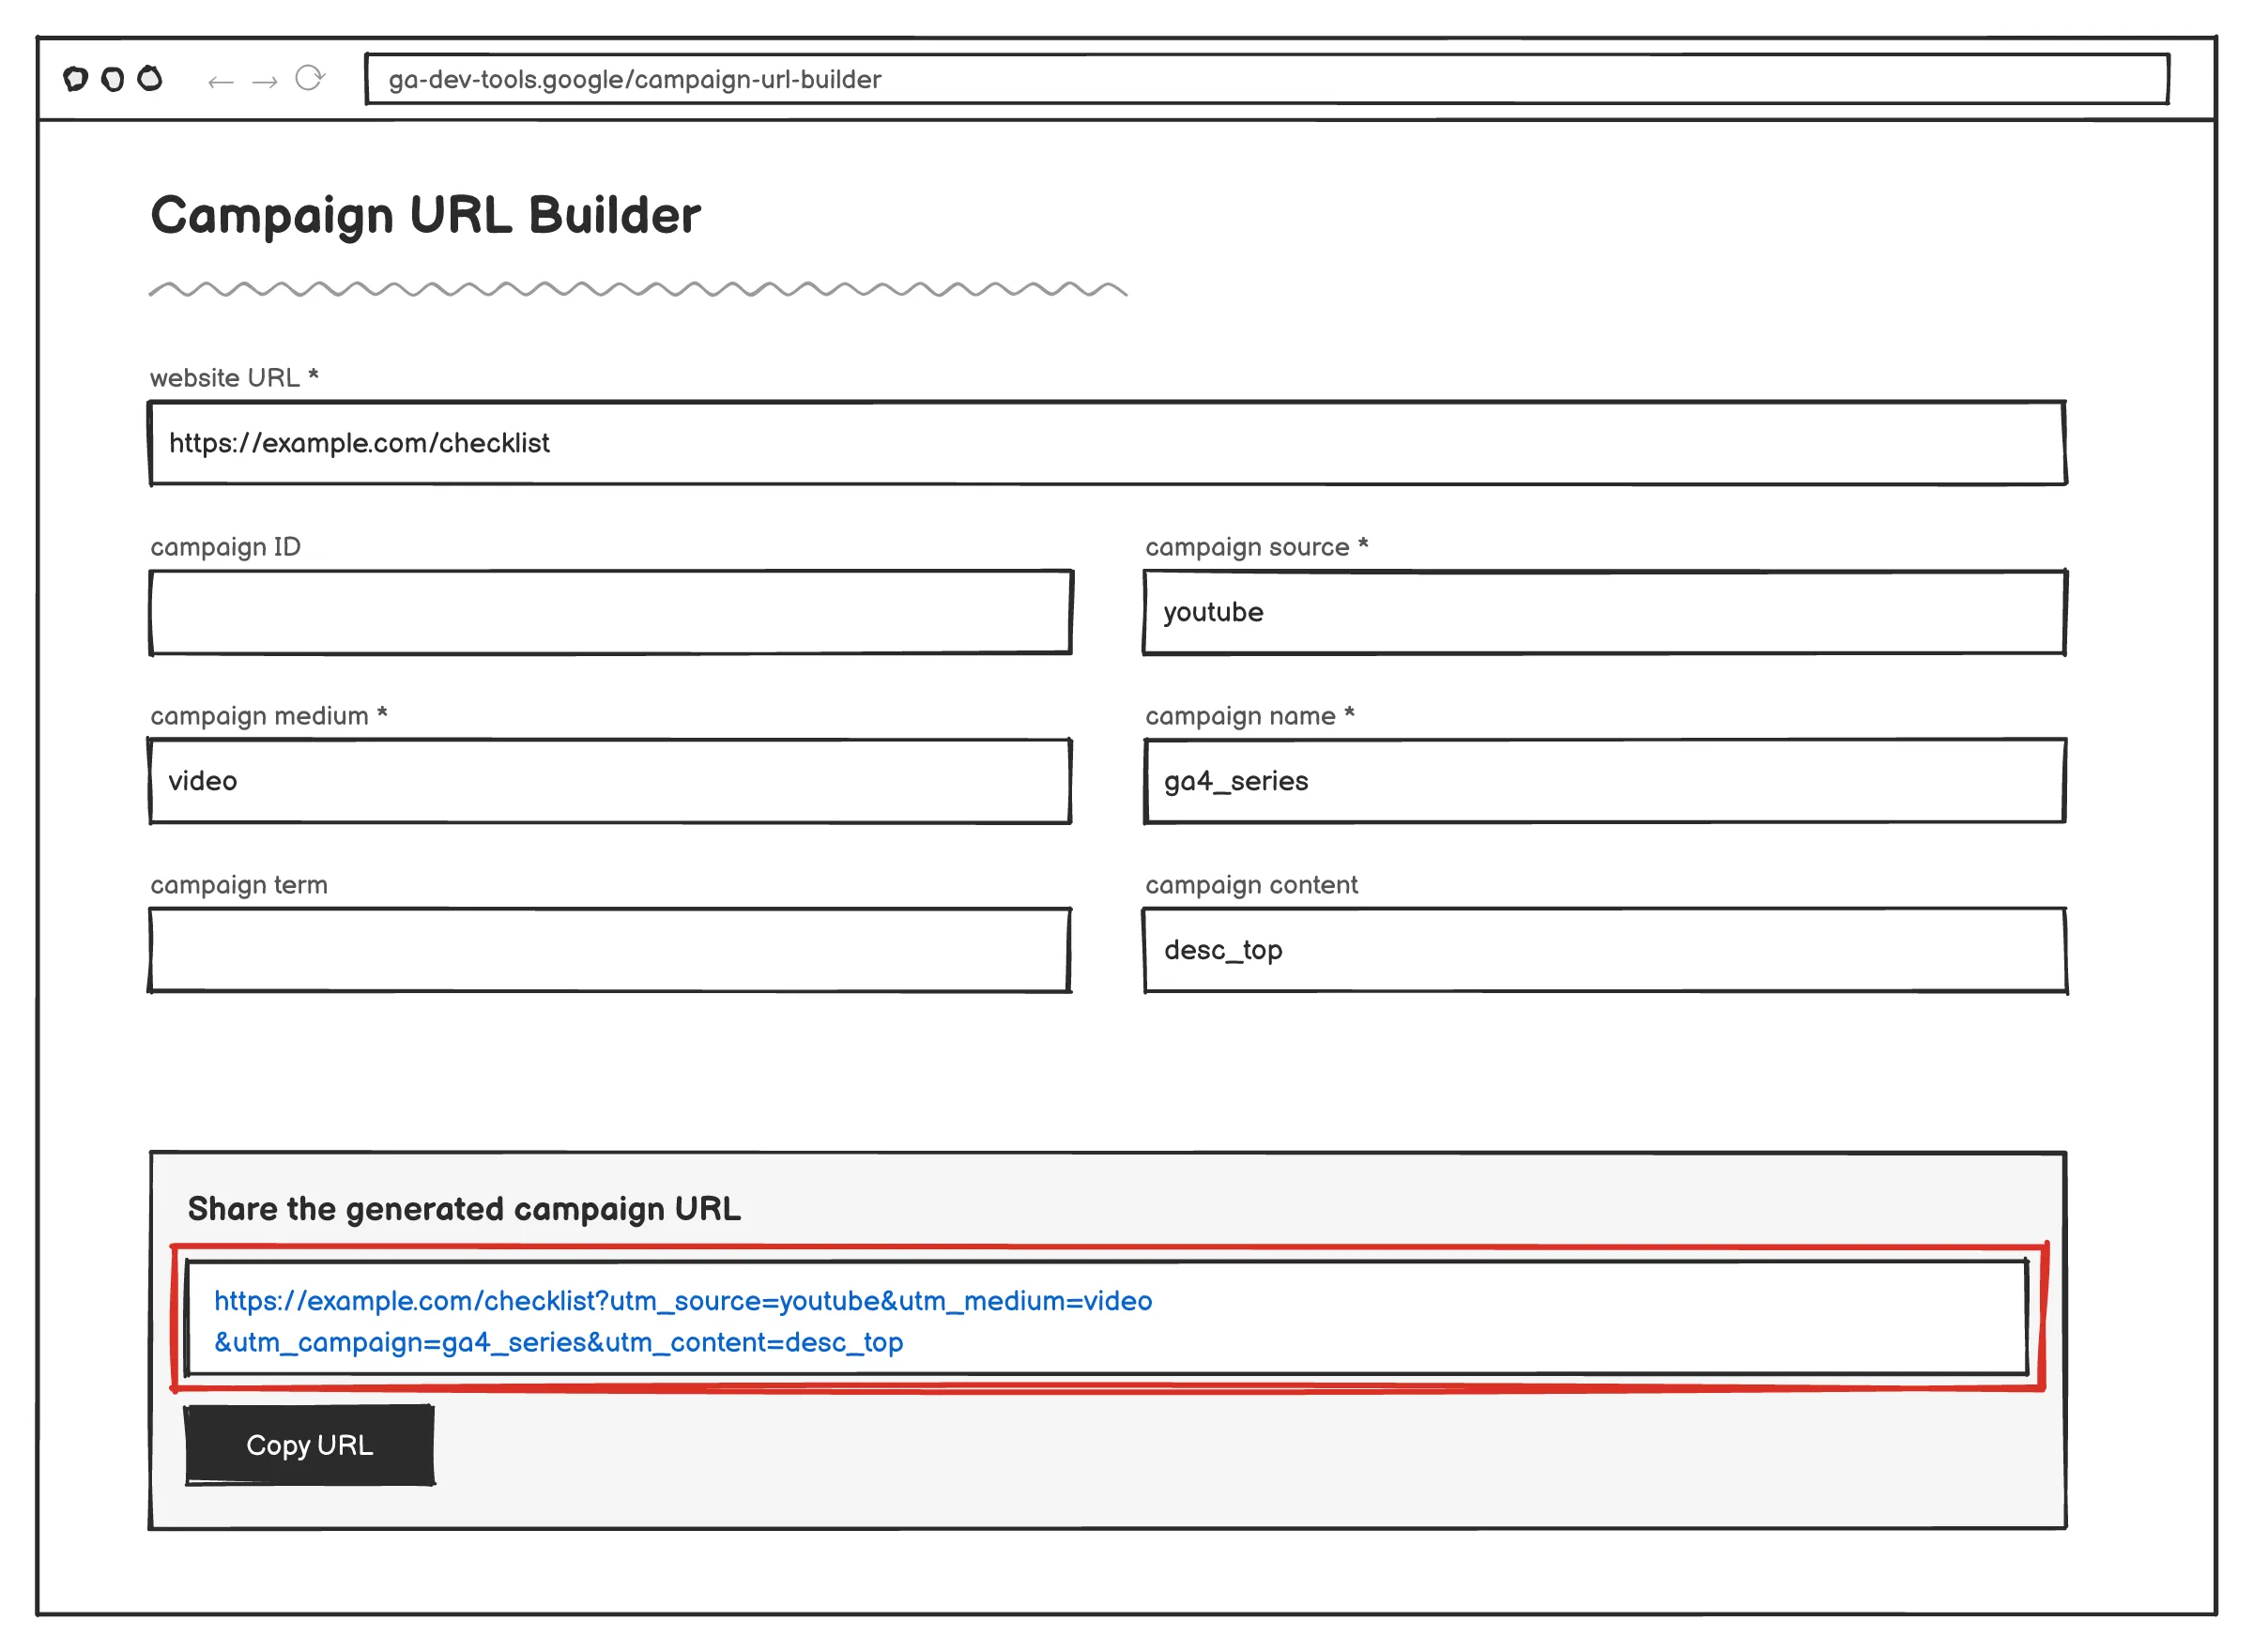This screenshot has width=2253, height=1652.
Task: Click the campaign medium field containing video
Action: point(611,782)
